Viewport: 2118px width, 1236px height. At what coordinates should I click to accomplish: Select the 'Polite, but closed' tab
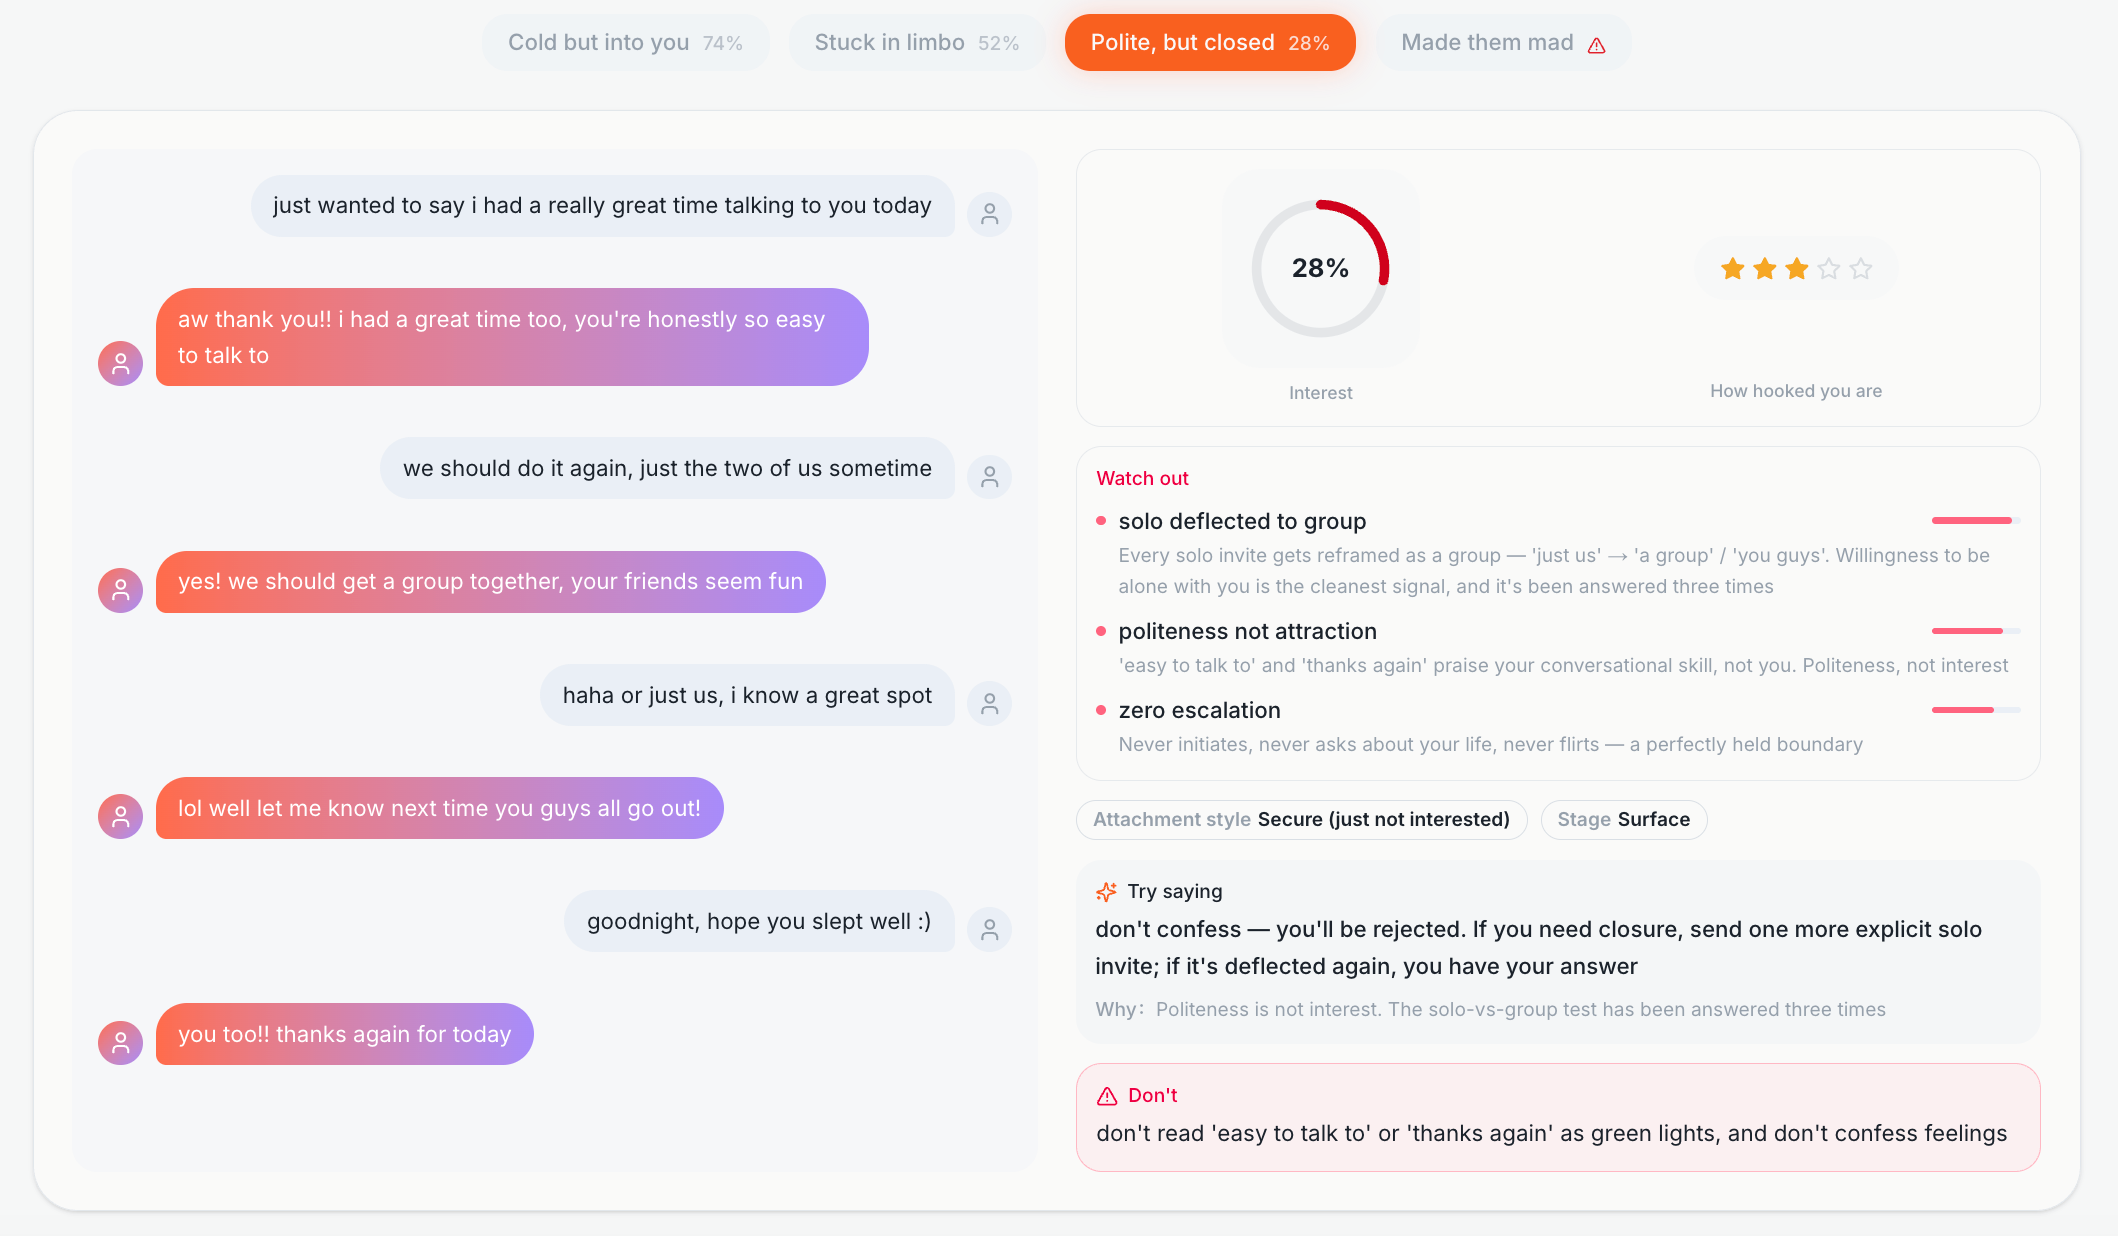[x=1210, y=43]
